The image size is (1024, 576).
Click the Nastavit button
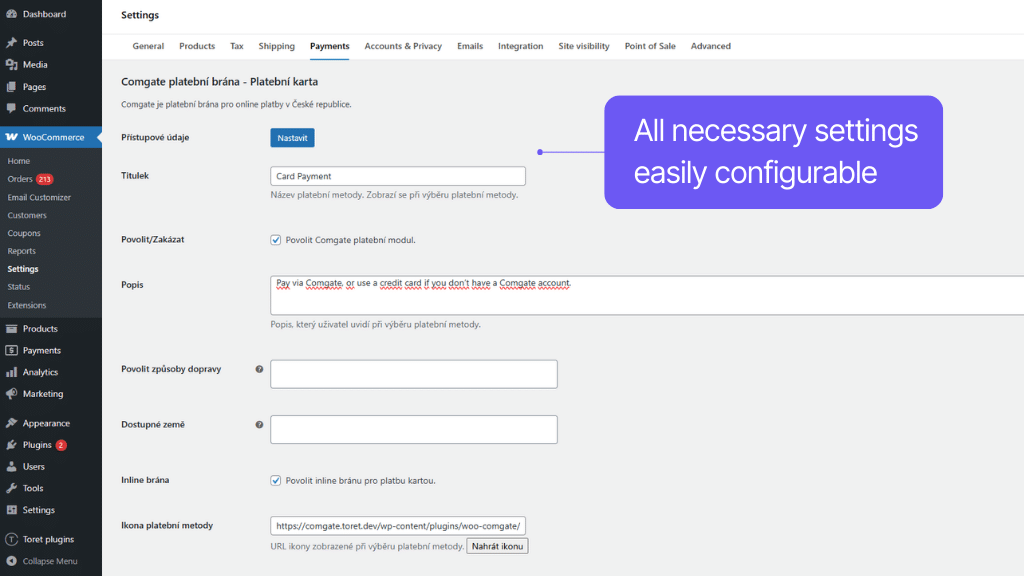[292, 137]
